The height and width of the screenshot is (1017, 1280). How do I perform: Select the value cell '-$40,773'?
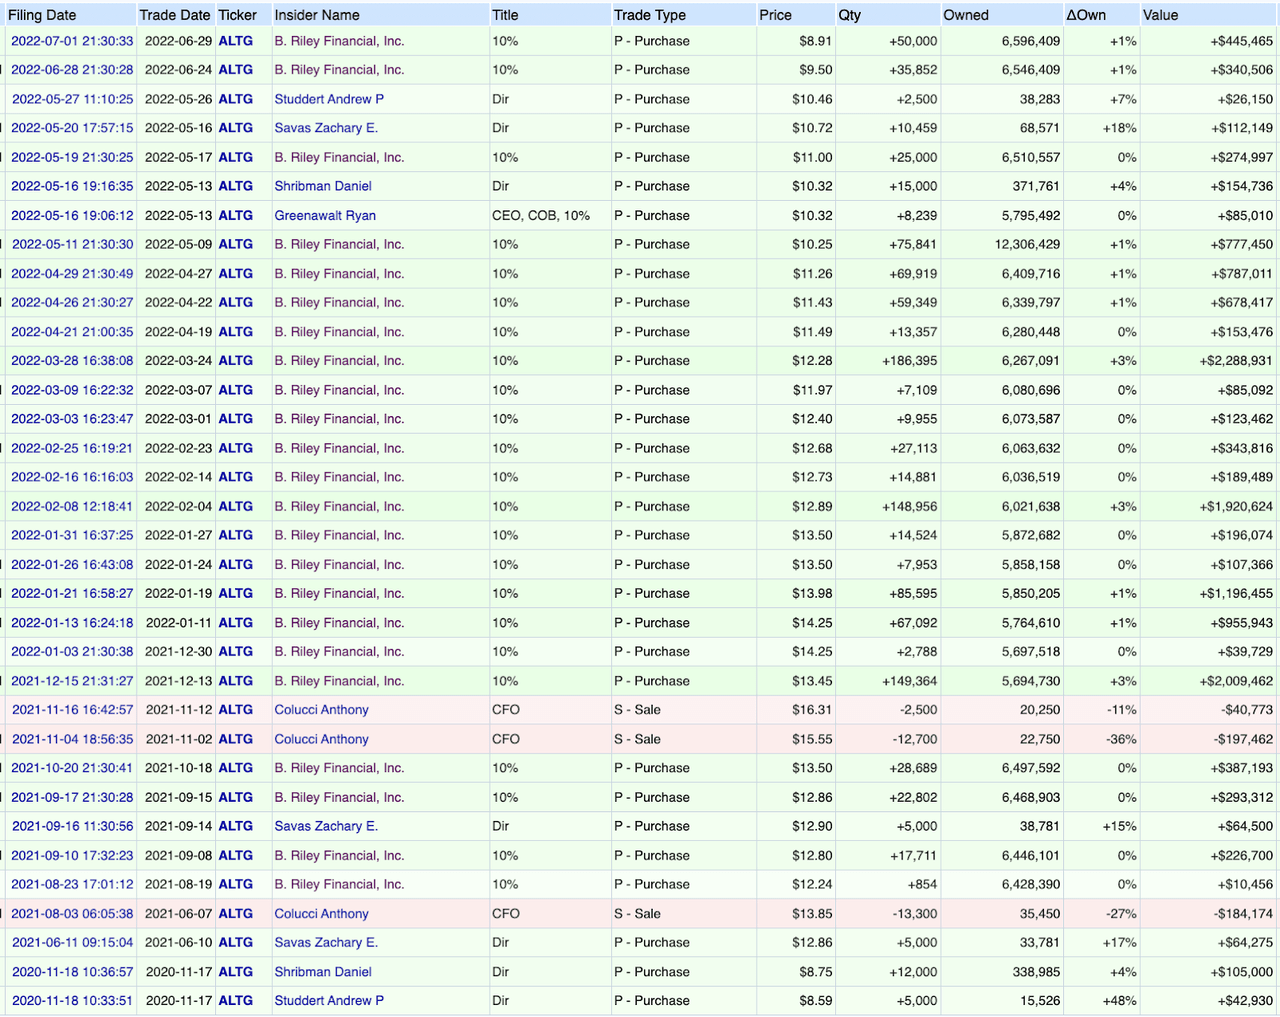1250,710
